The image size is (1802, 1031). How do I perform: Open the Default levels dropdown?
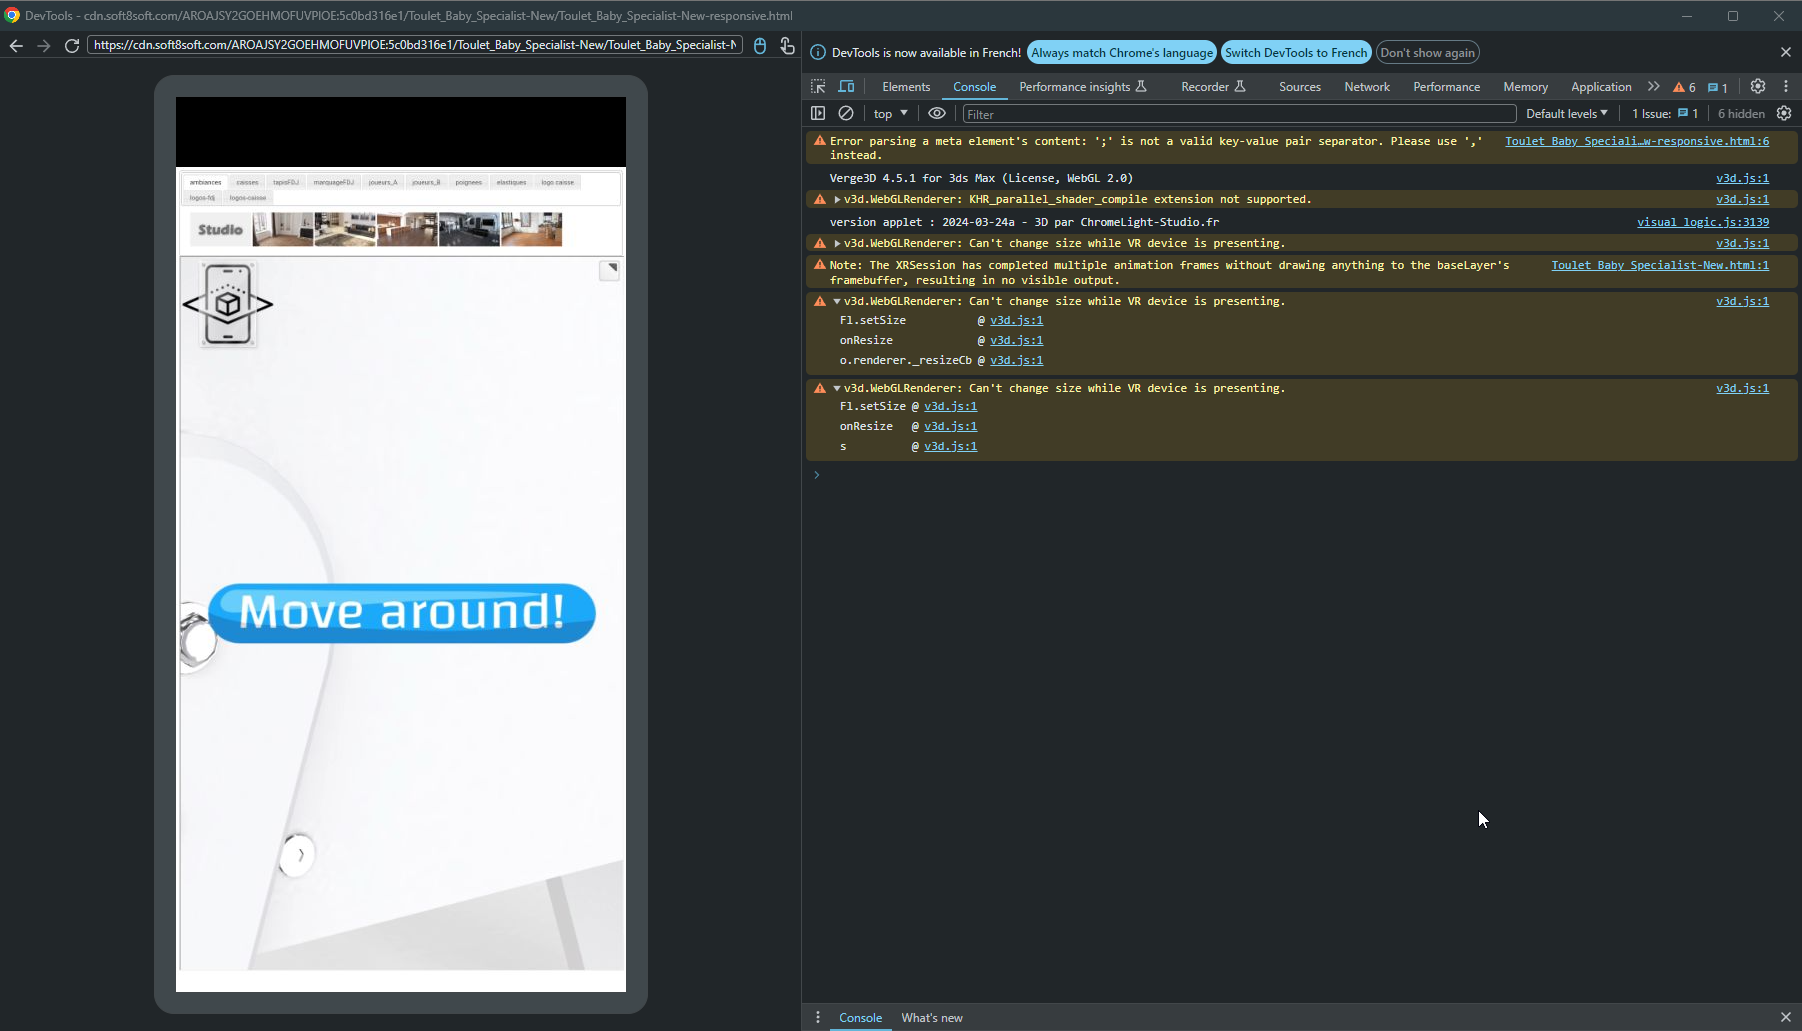pyautogui.click(x=1566, y=114)
